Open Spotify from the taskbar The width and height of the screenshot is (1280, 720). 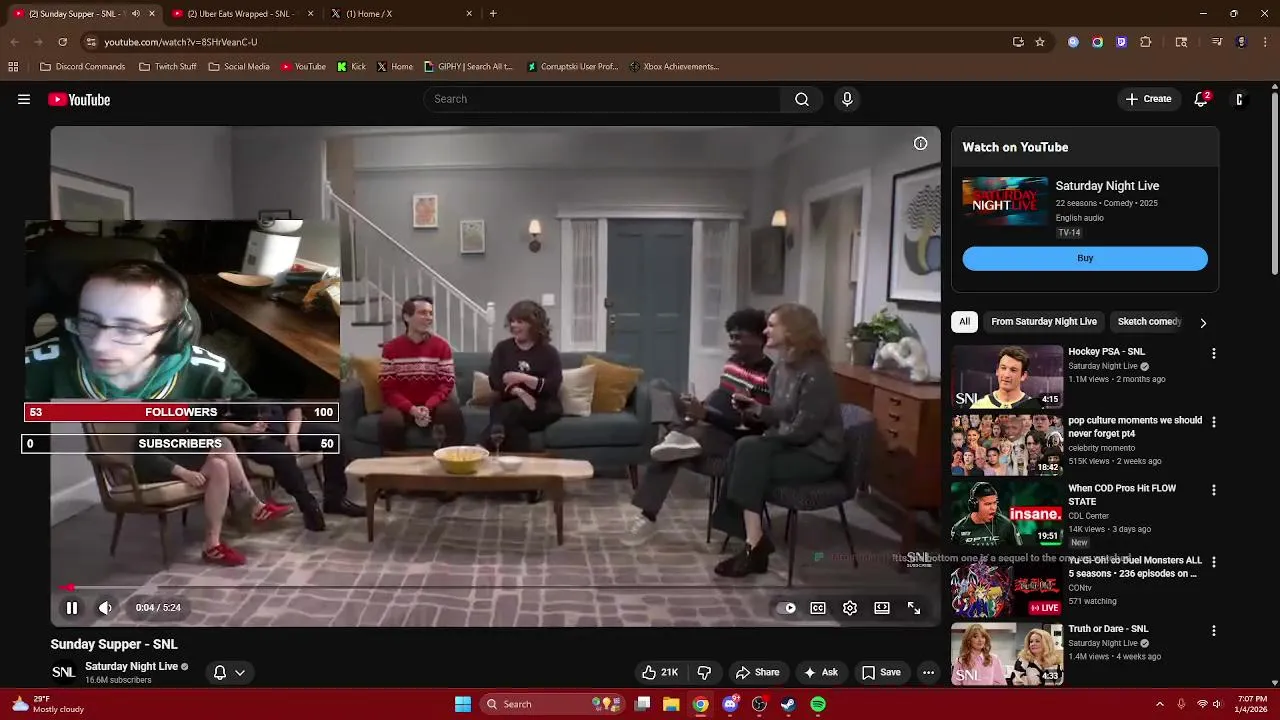[x=818, y=704]
